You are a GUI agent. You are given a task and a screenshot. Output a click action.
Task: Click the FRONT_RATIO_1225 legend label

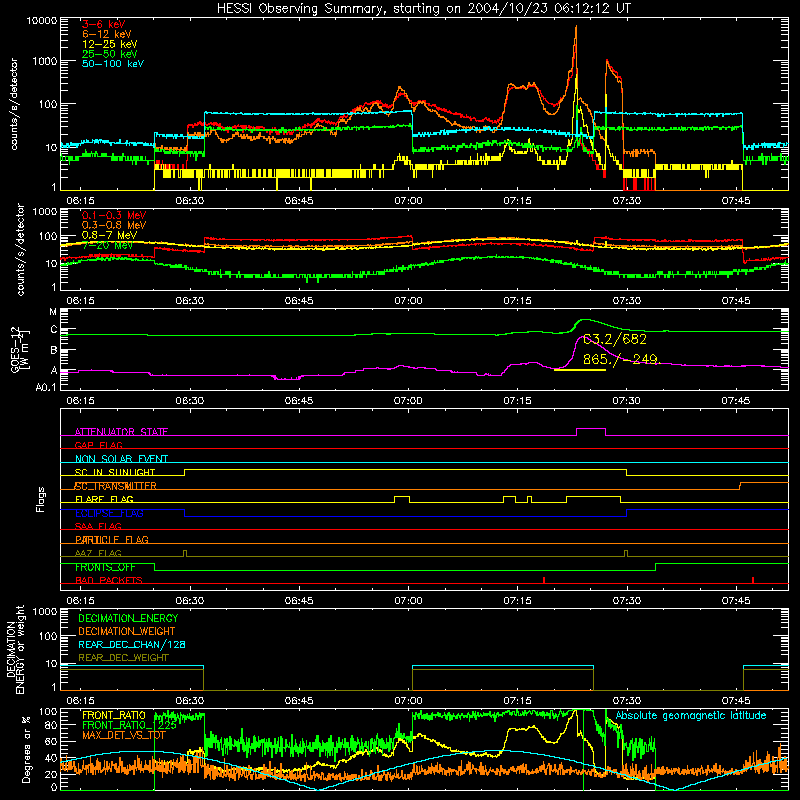coord(129,725)
